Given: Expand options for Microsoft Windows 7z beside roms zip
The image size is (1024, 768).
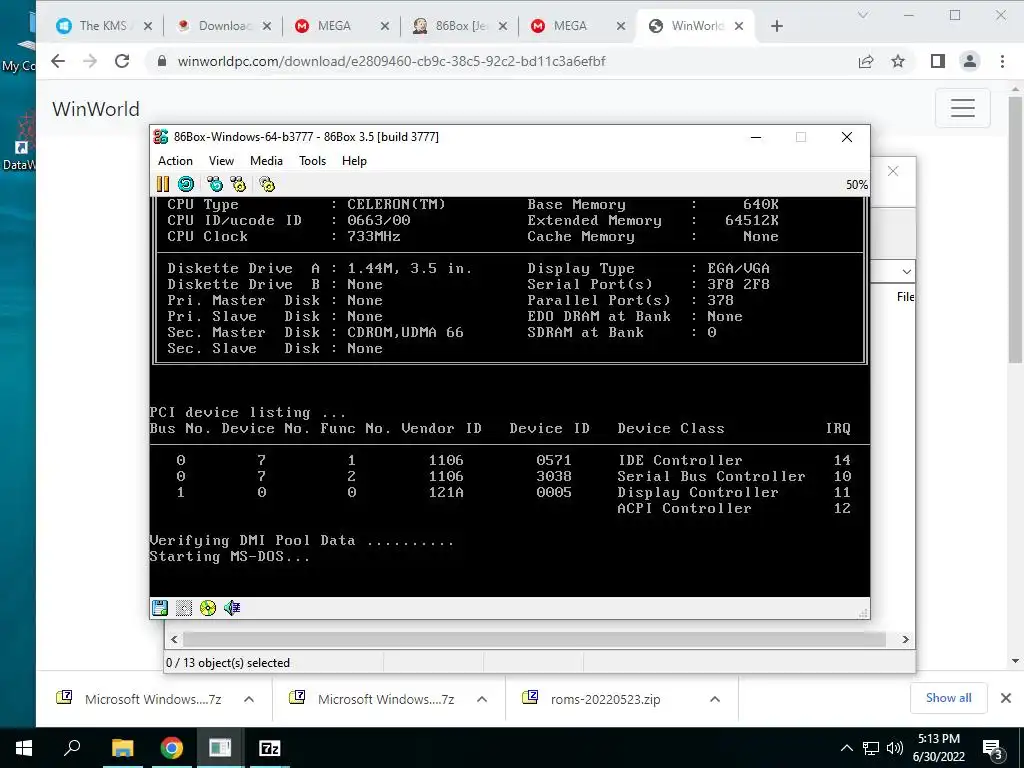Looking at the screenshot, I should point(482,699).
